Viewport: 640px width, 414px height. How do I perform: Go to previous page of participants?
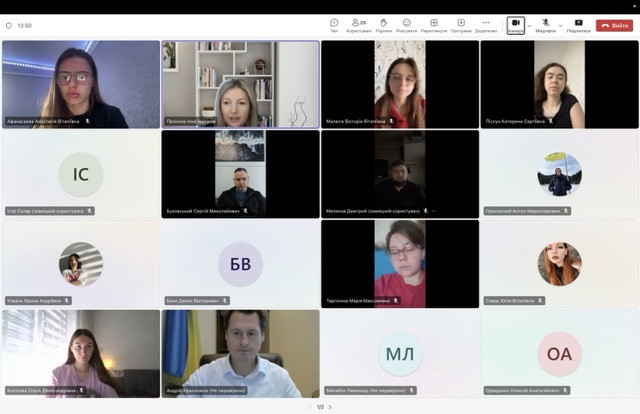pos(310,407)
